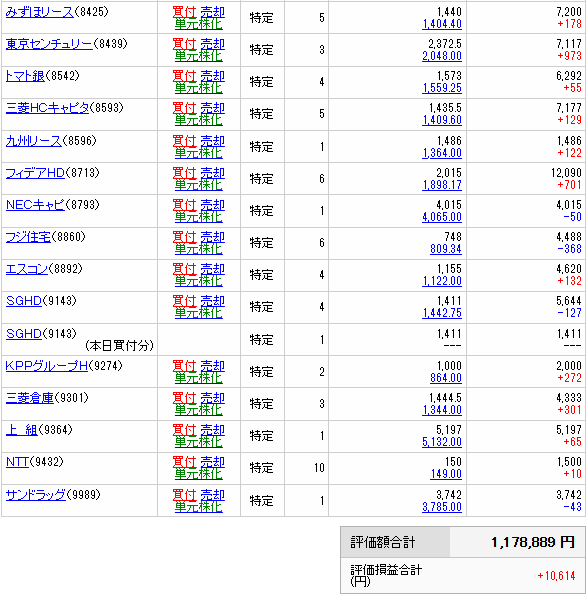The image size is (587, 595).
Task: Open the フジ住宅 (8860) link
Action: click(28, 237)
